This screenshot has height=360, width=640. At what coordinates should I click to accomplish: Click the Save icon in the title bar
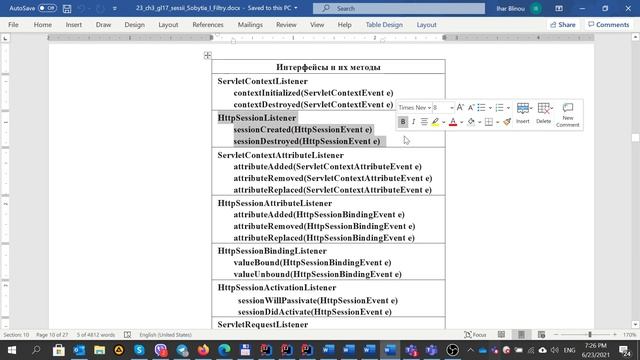click(x=67, y=8)
